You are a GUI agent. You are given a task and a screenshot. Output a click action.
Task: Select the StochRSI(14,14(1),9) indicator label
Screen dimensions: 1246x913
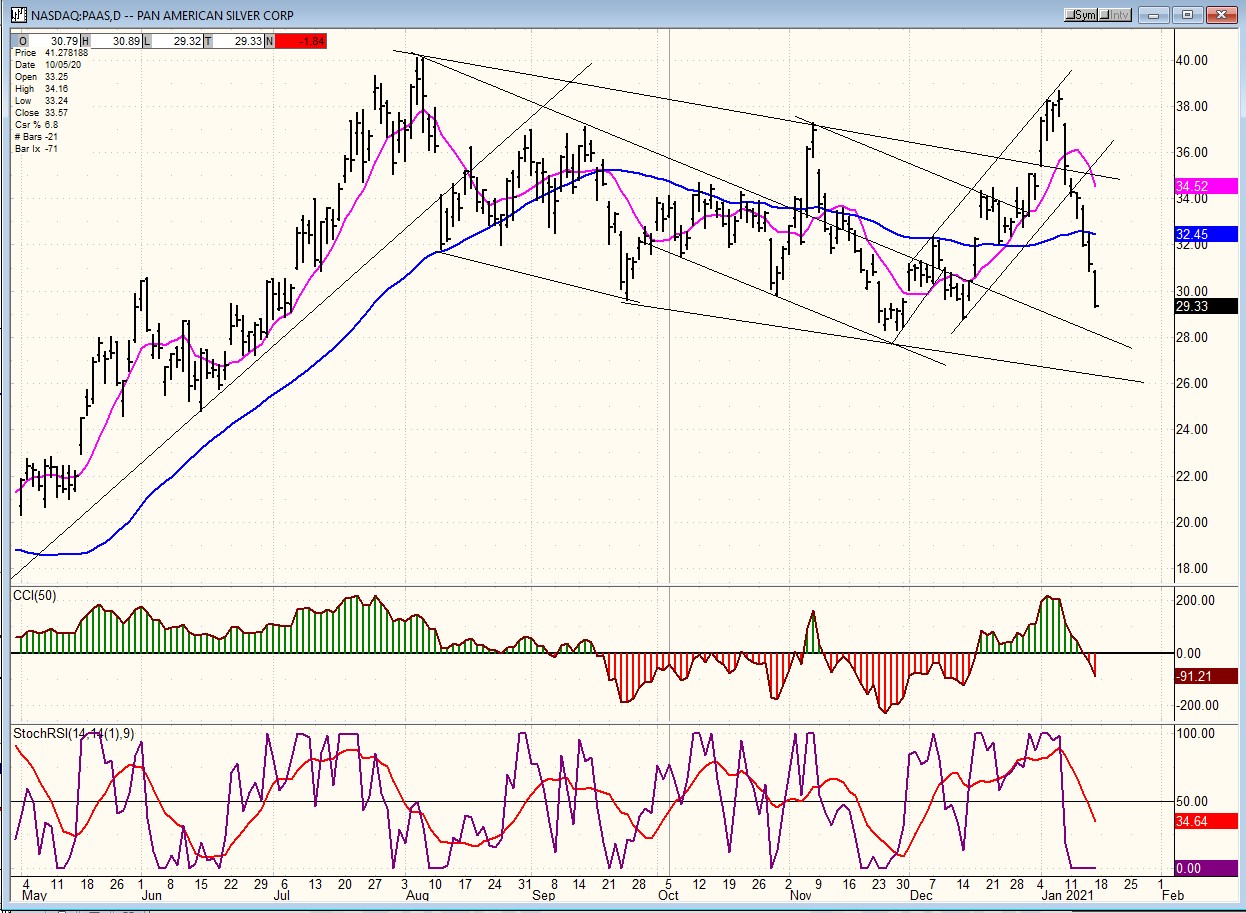(73, 734)
